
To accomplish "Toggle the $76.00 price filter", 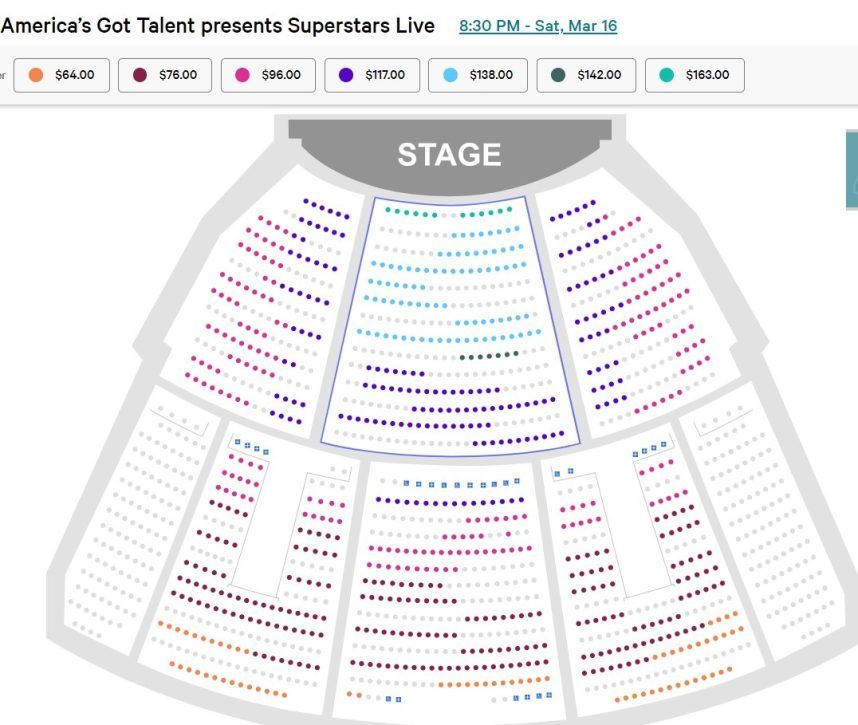I will pos(165,75).
